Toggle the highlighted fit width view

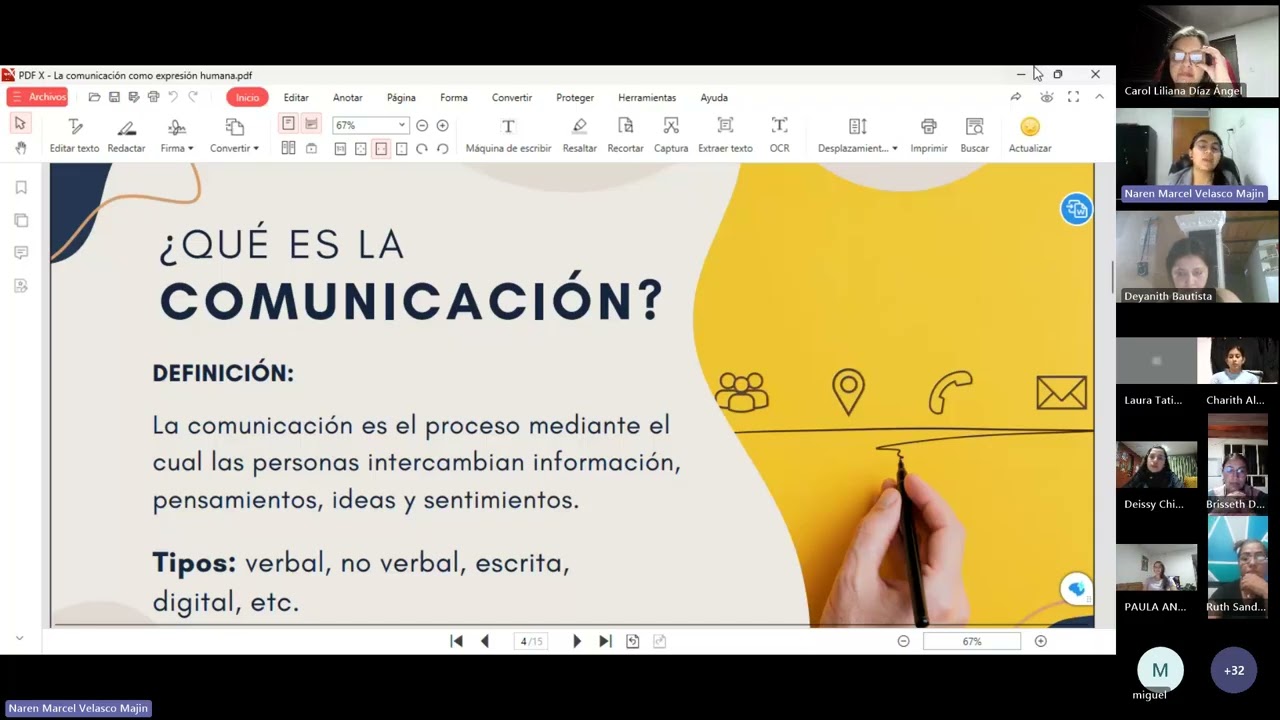click(x=381, y=148)
